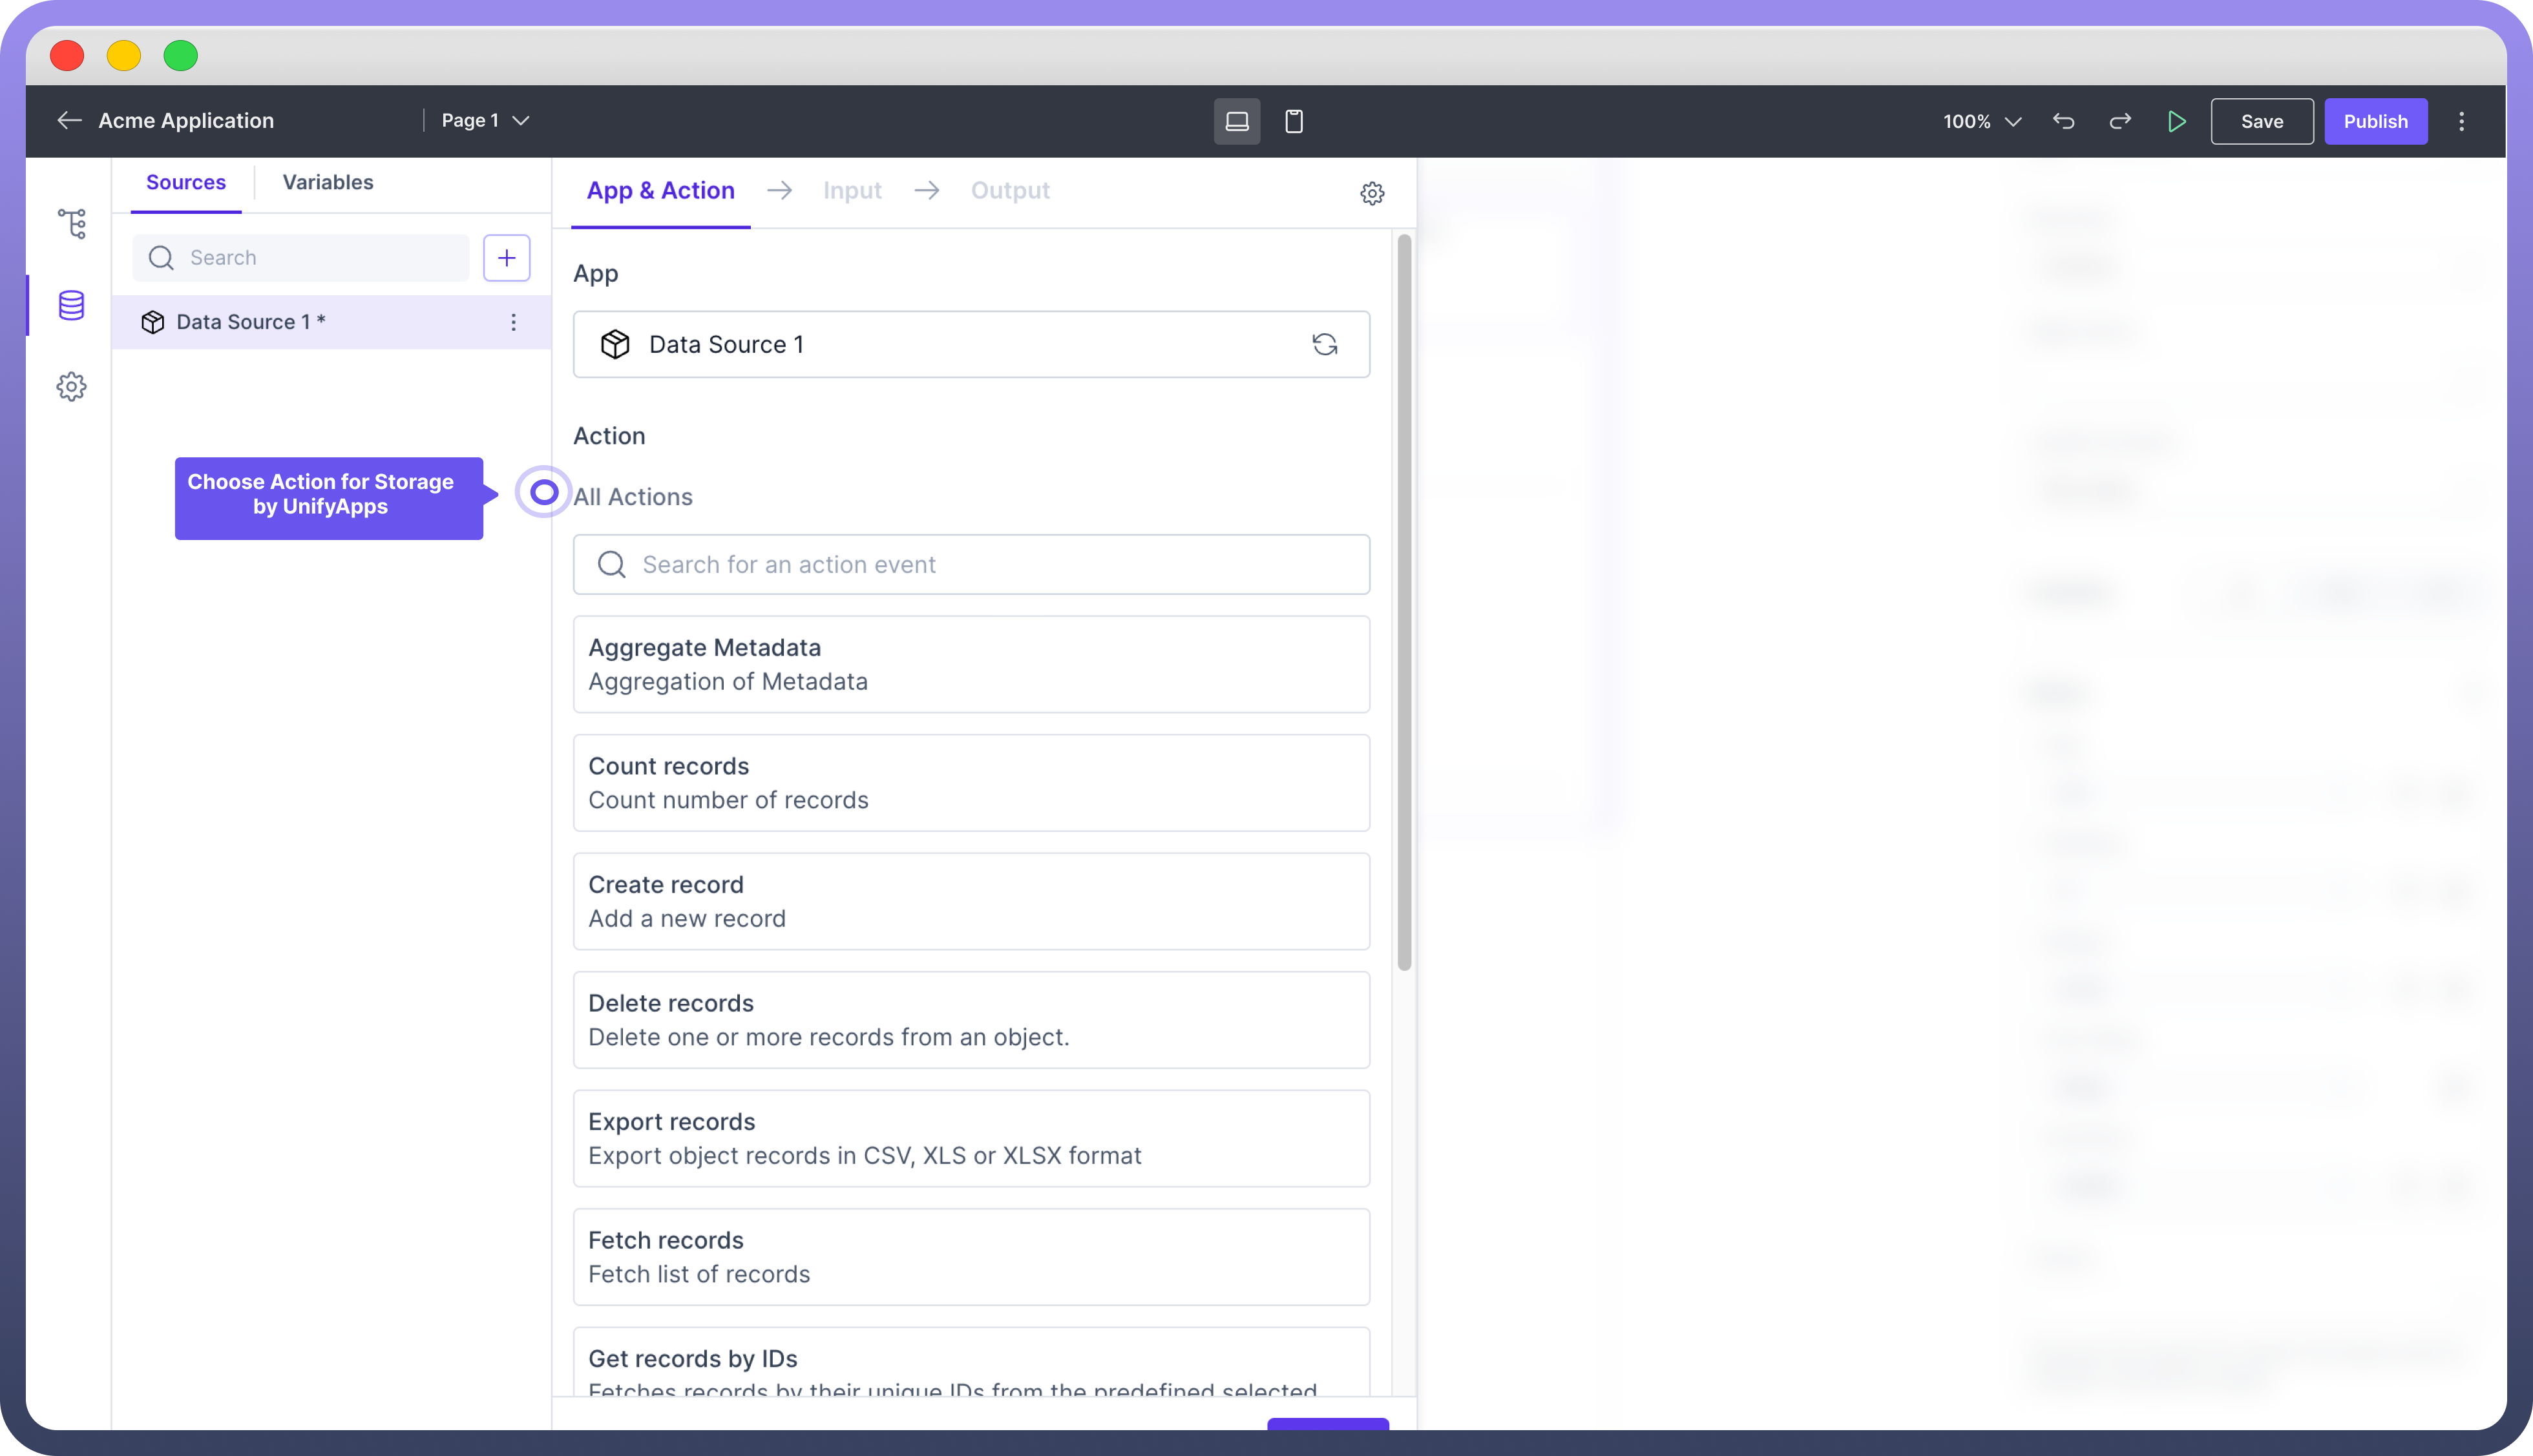Select the Sources tab
Viewport: 2533px width, 1456px height.
pos(186,182)
